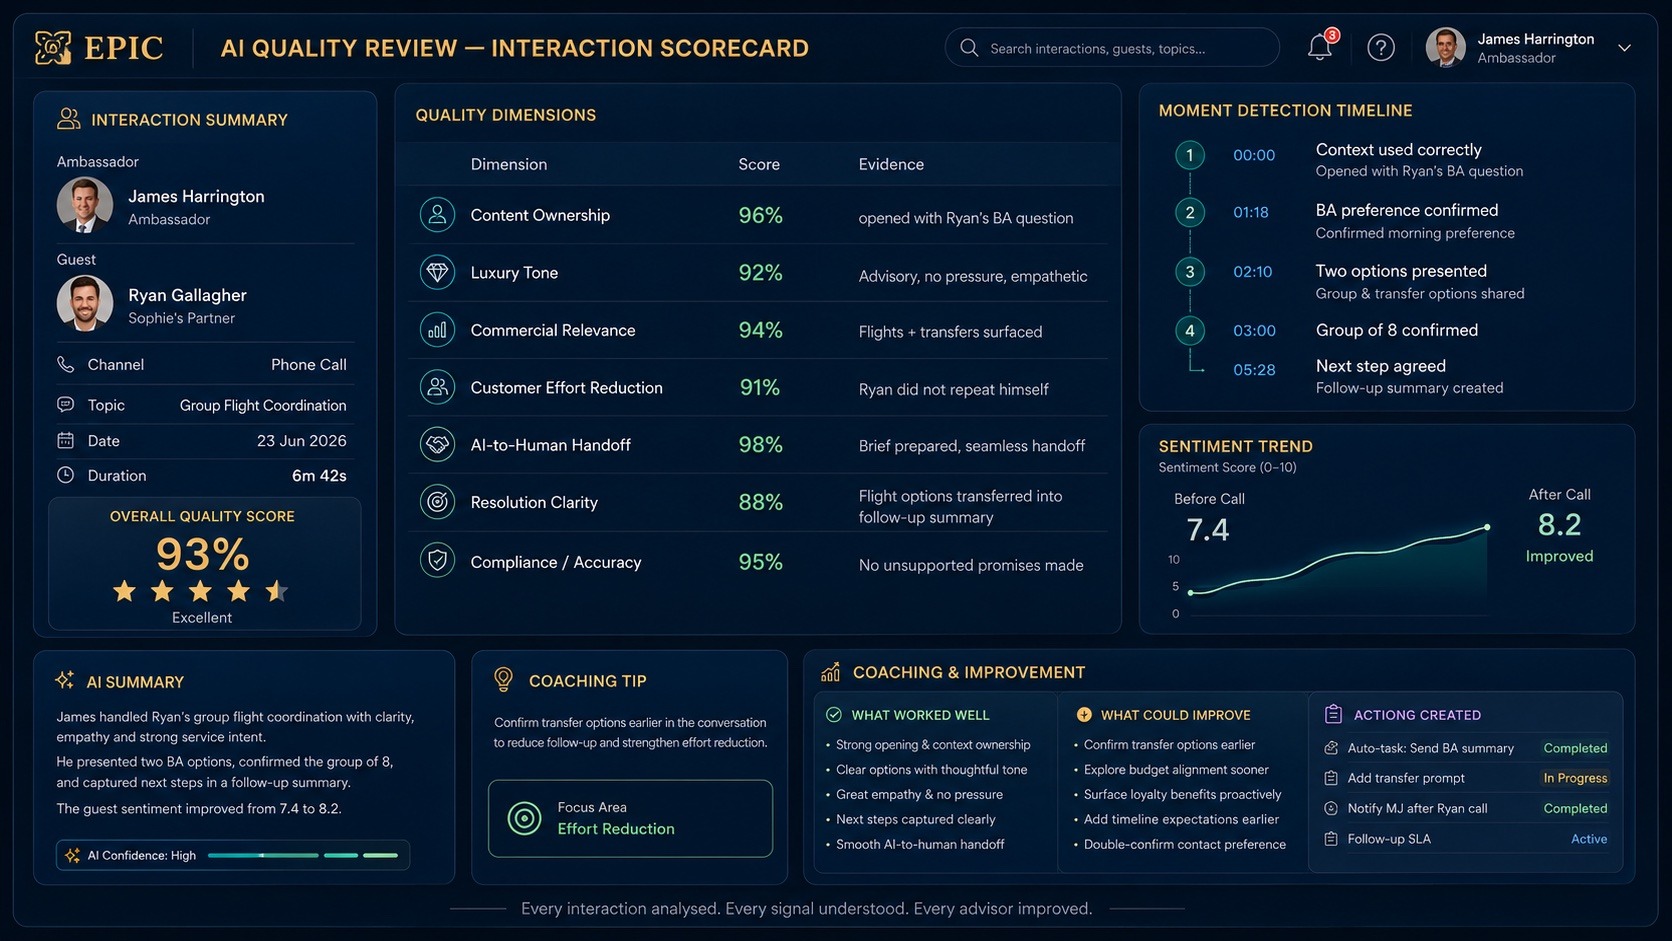Screen dimensions: 1672x941
Task: Click the Coaching Tip lightbulb icon
Action: (x=503, y=680)
